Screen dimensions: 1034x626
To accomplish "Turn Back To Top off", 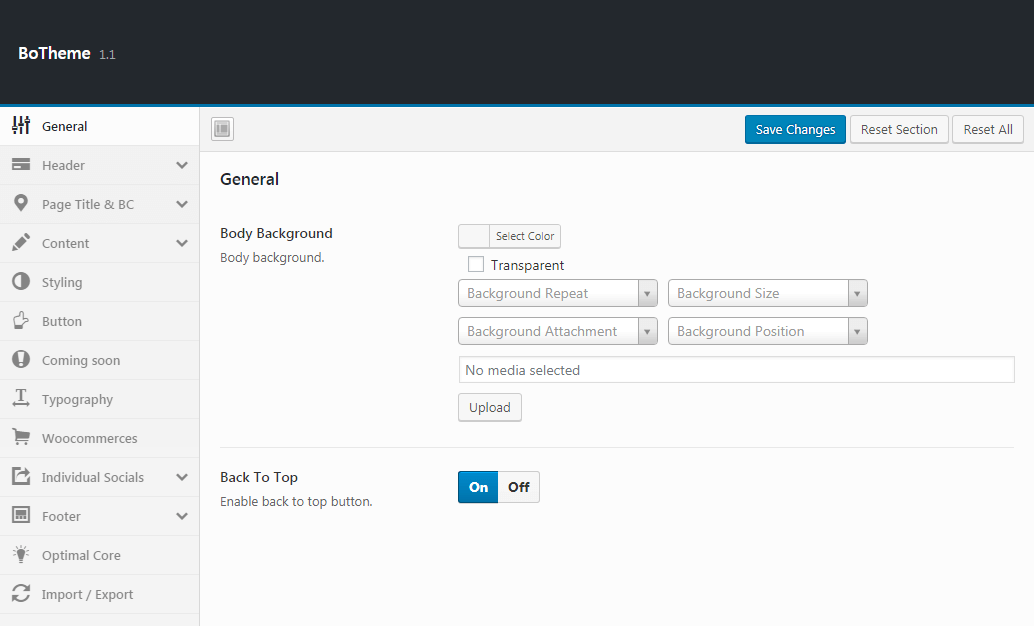I will [518, 487].
